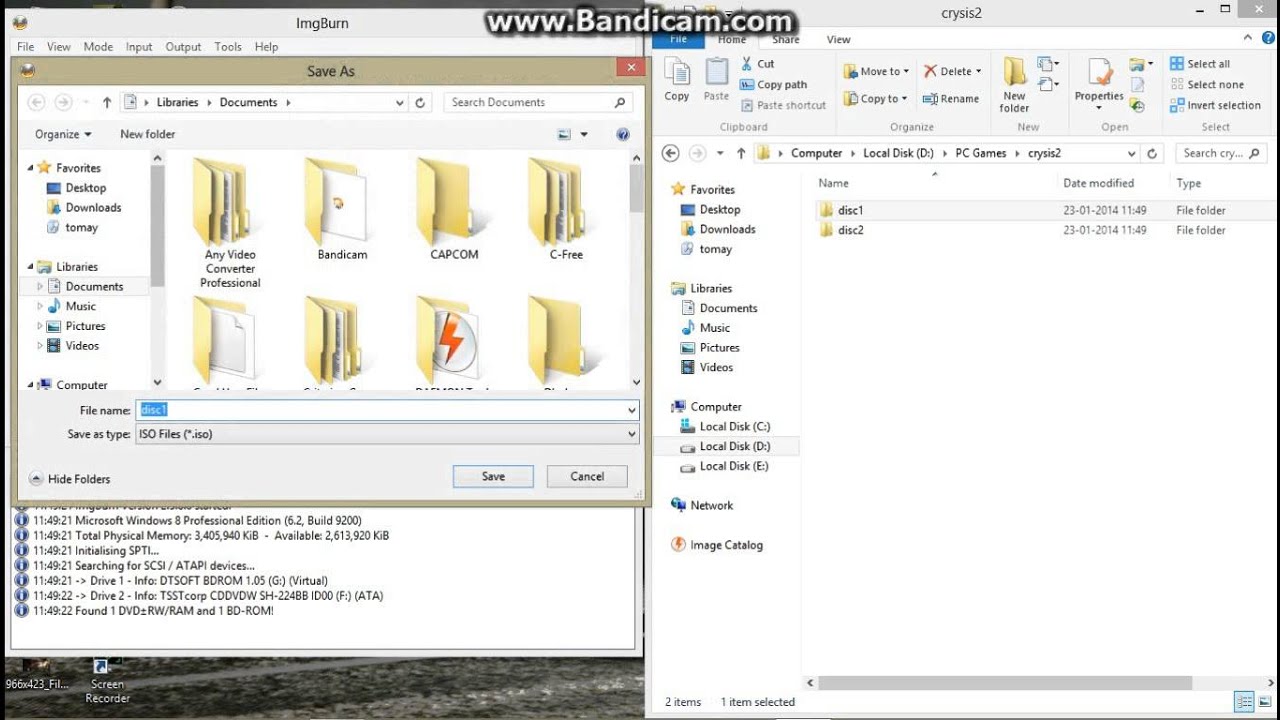Click Invert selection in Explorer ribbon
Screen dimensions: 1280x720
(1215, 105)
